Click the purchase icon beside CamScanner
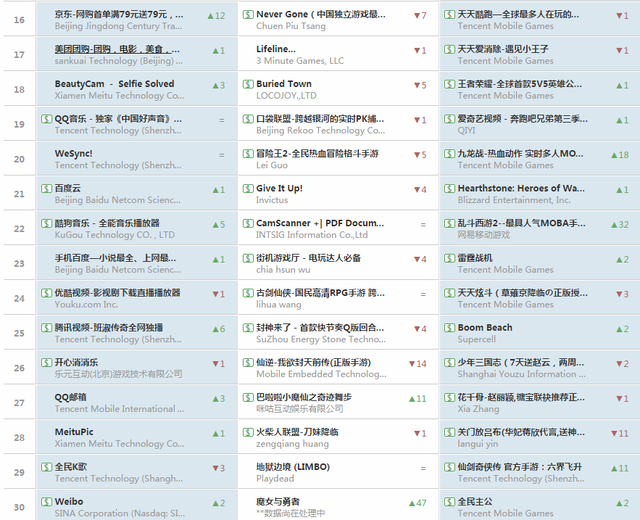 coord(248,223)
